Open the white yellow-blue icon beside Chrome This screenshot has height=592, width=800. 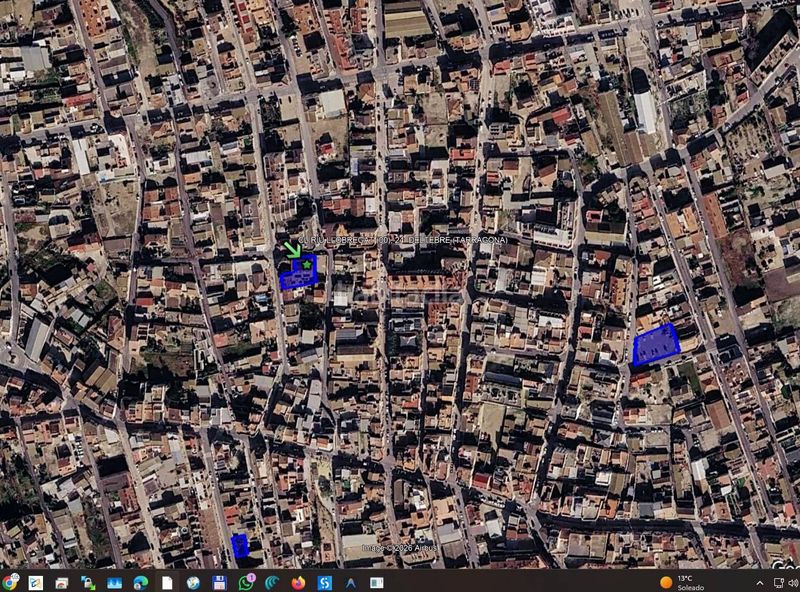pos(36,582)
